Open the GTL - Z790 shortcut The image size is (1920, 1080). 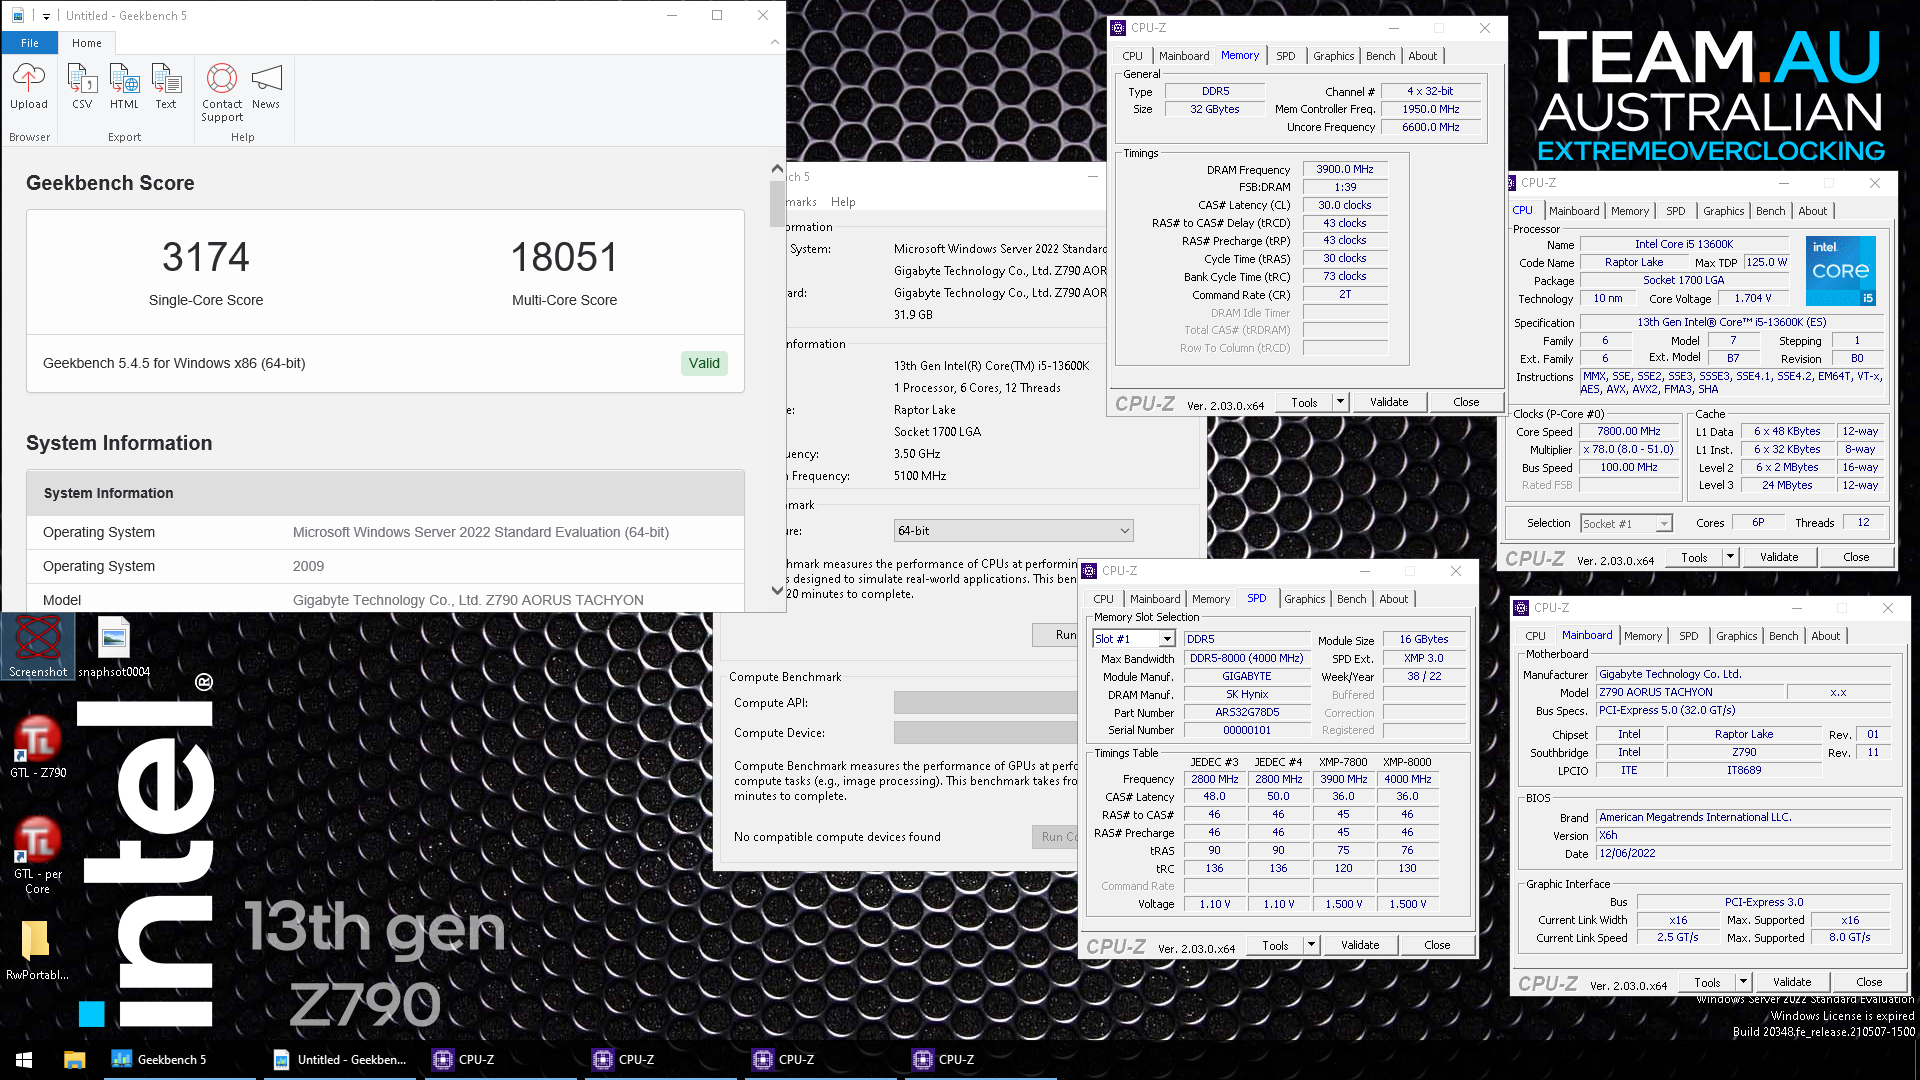(x=38, y=746)
